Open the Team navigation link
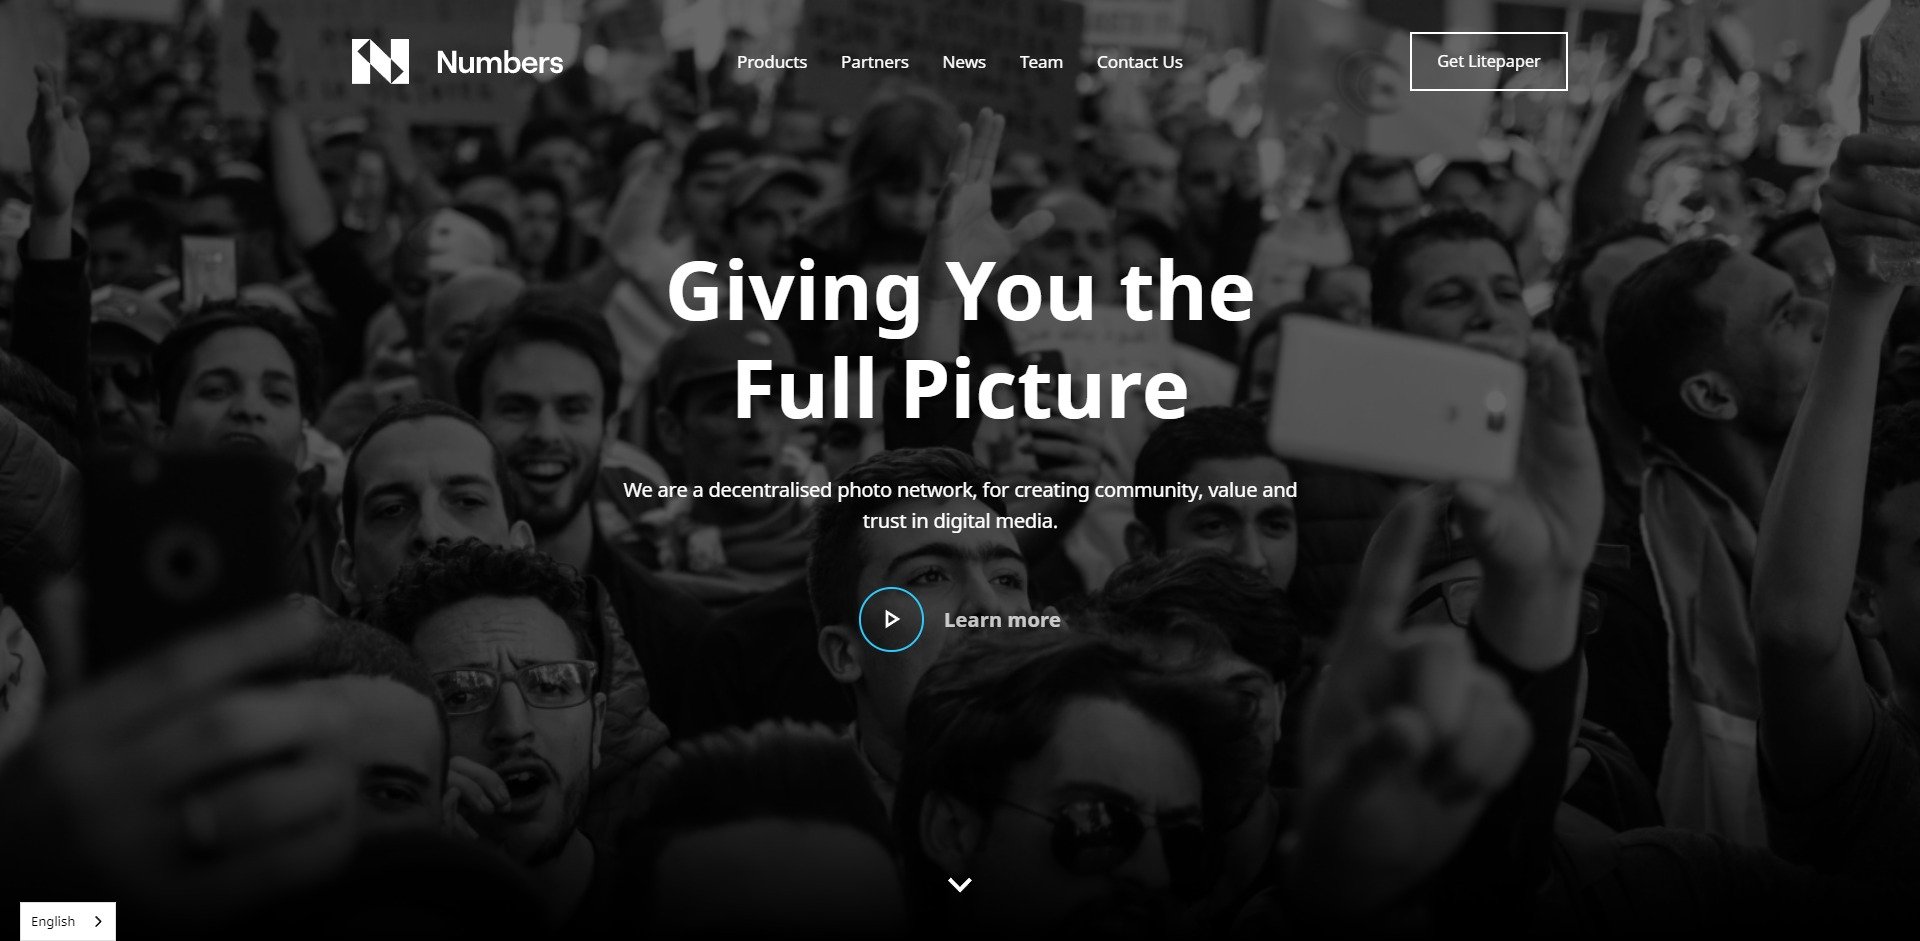 coord(1041,62)
